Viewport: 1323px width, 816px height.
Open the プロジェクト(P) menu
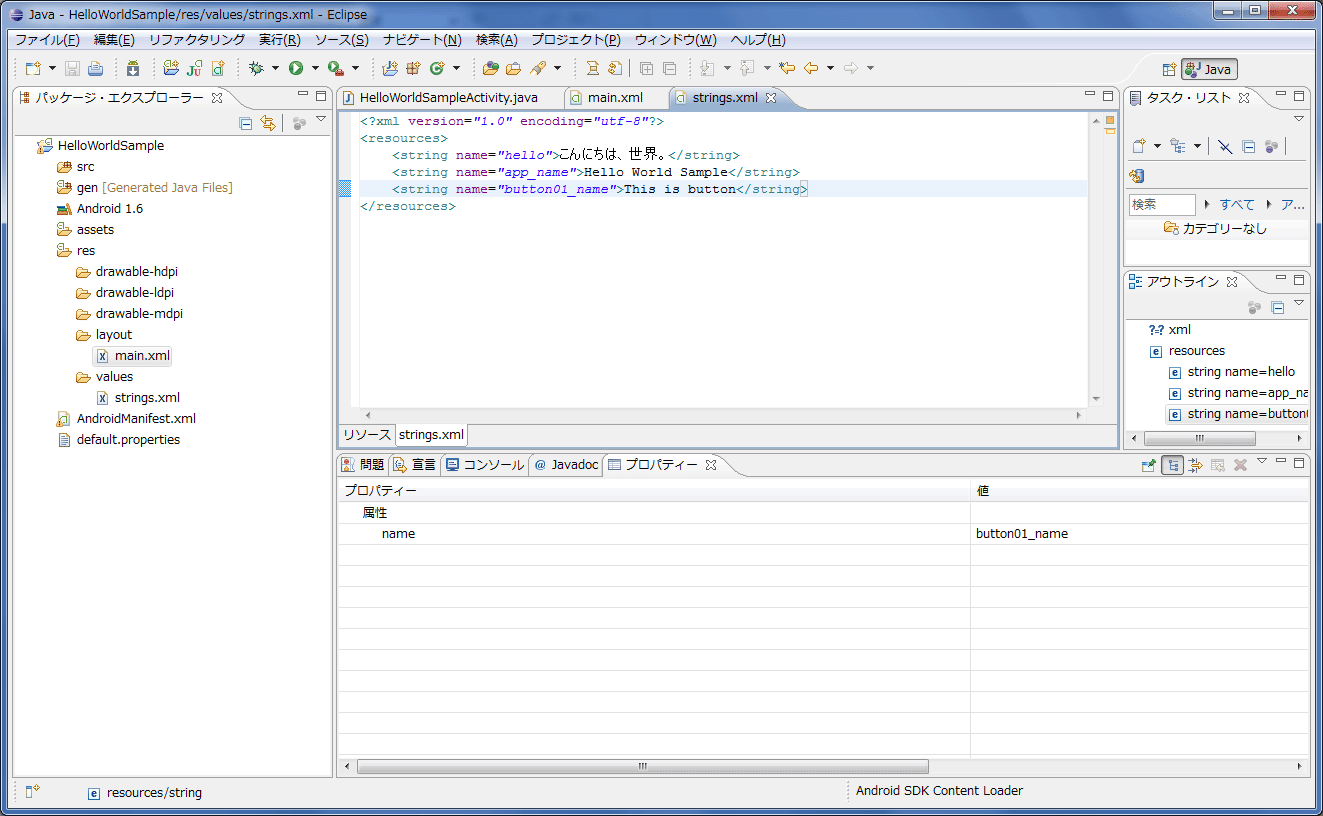pos(576,40)
